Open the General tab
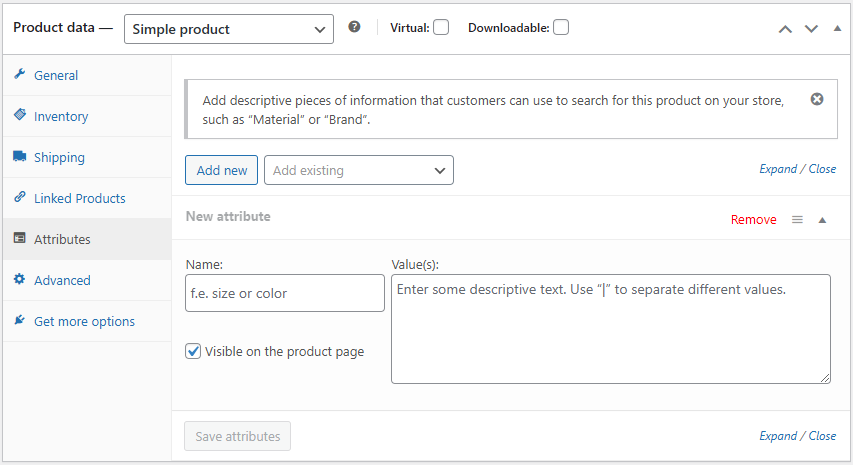This screenshot has height=465, width=853. click(x=56, y=76)
